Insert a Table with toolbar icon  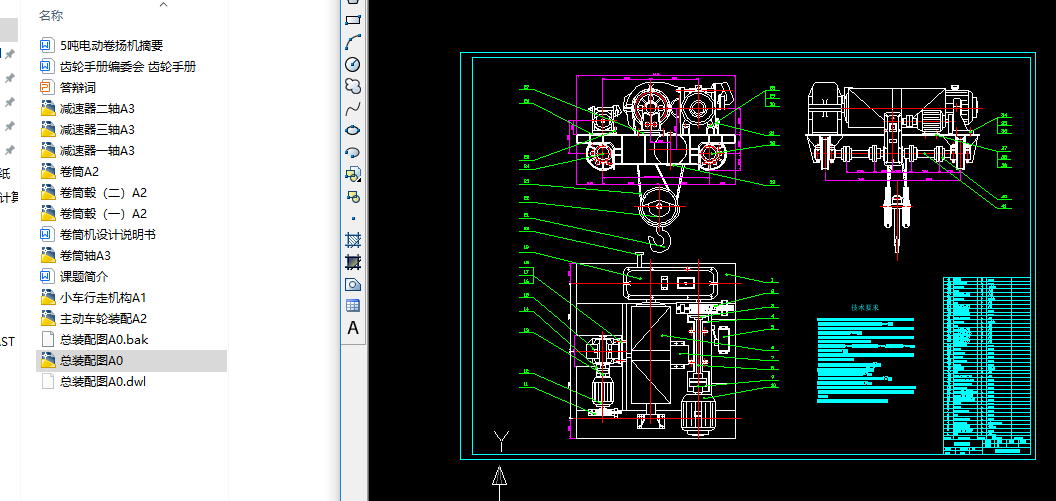coord(353,306)
